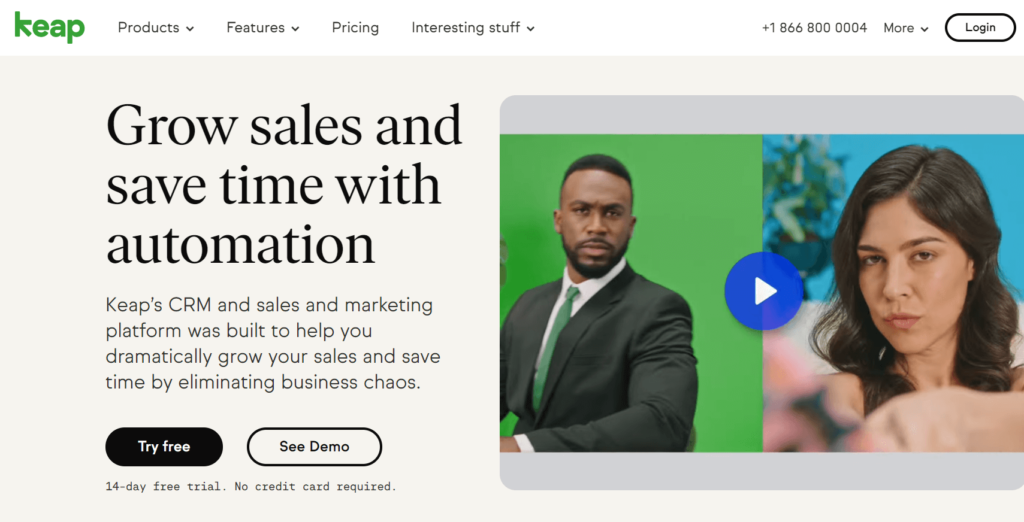This screenshot has height=522, width=1024.
Task: Click the Keap logo
Action: 49,27
